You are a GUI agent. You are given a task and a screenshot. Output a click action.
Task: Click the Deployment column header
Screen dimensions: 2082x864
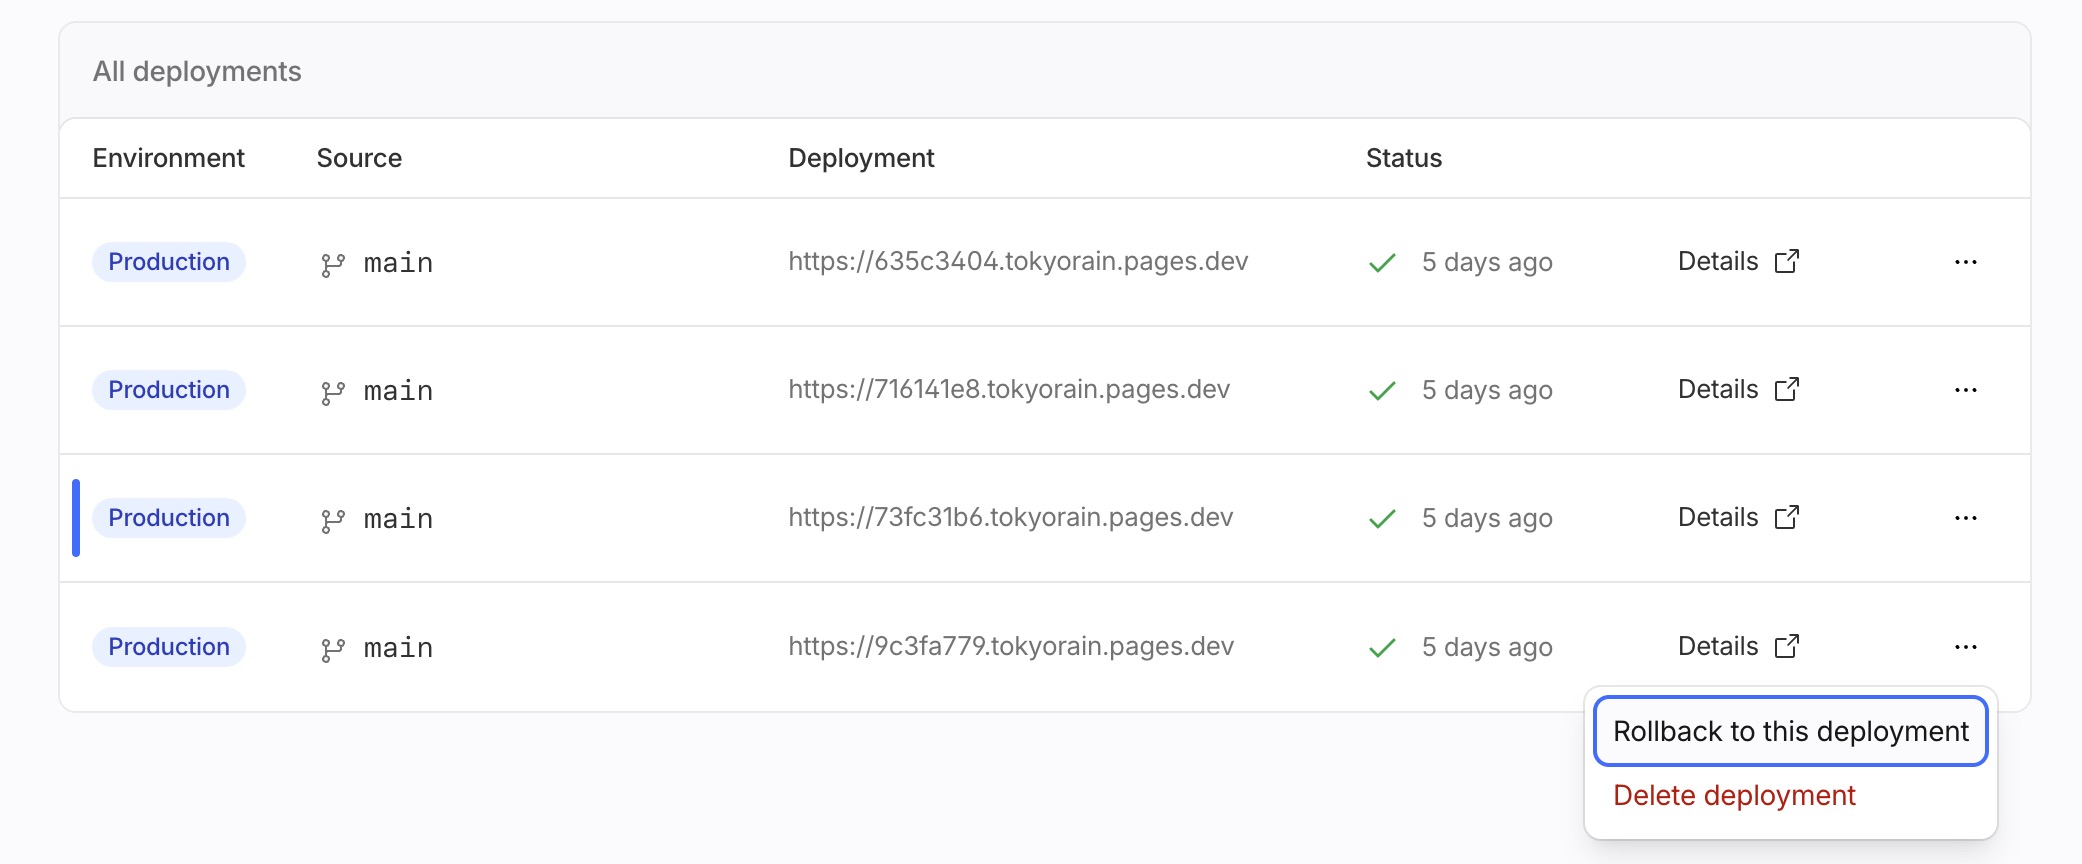[861, 158]
